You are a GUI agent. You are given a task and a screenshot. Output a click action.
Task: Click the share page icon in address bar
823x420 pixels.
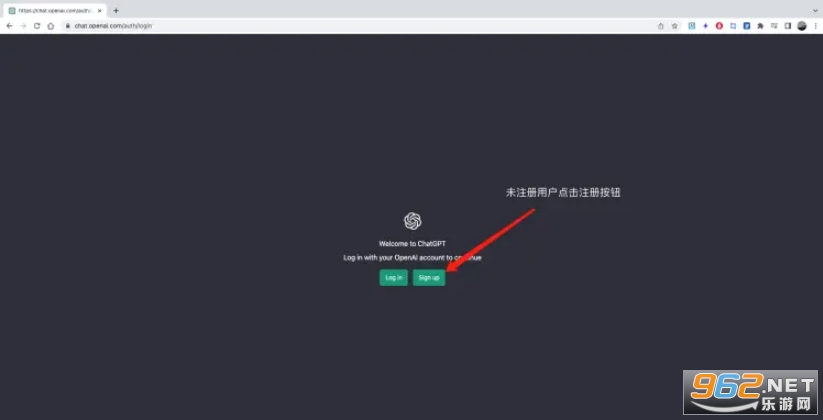661,26
